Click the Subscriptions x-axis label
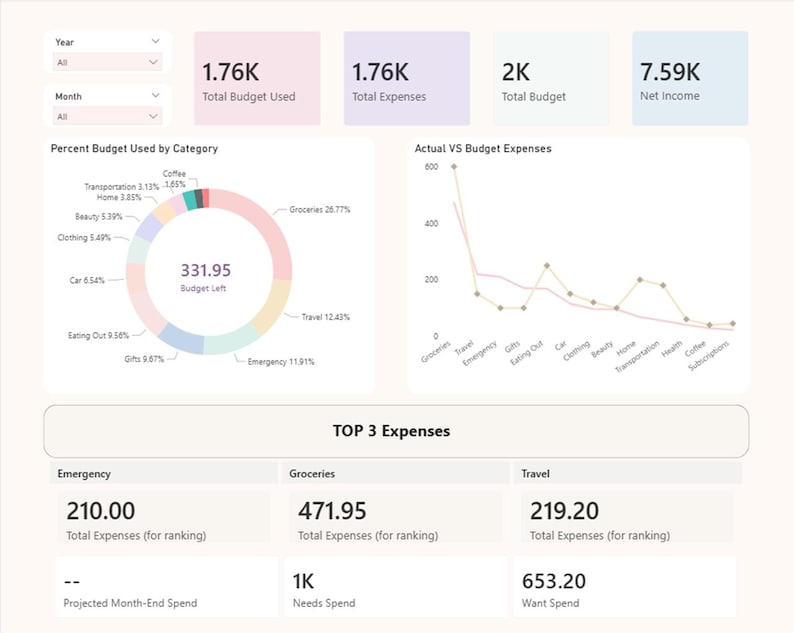The height and width of the screenshot is (633, 794). click(x=709, y=355)
